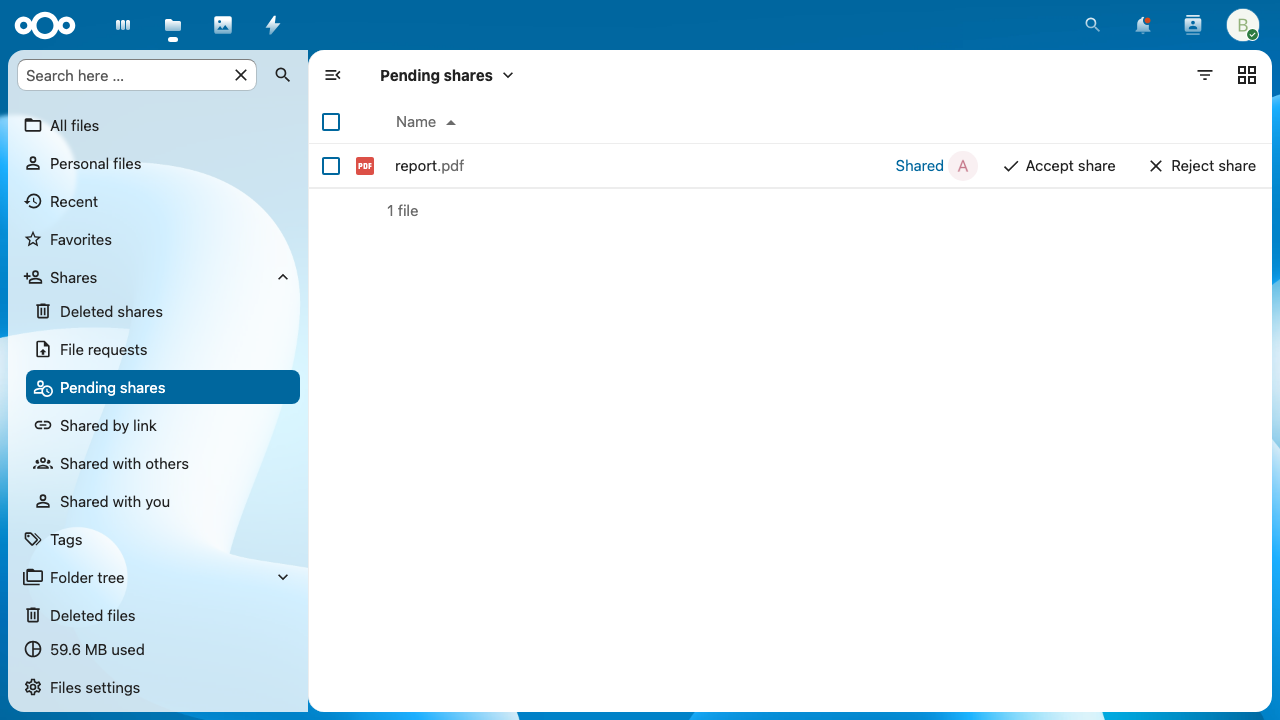Click the Search here input field

(x=126, y=75)
